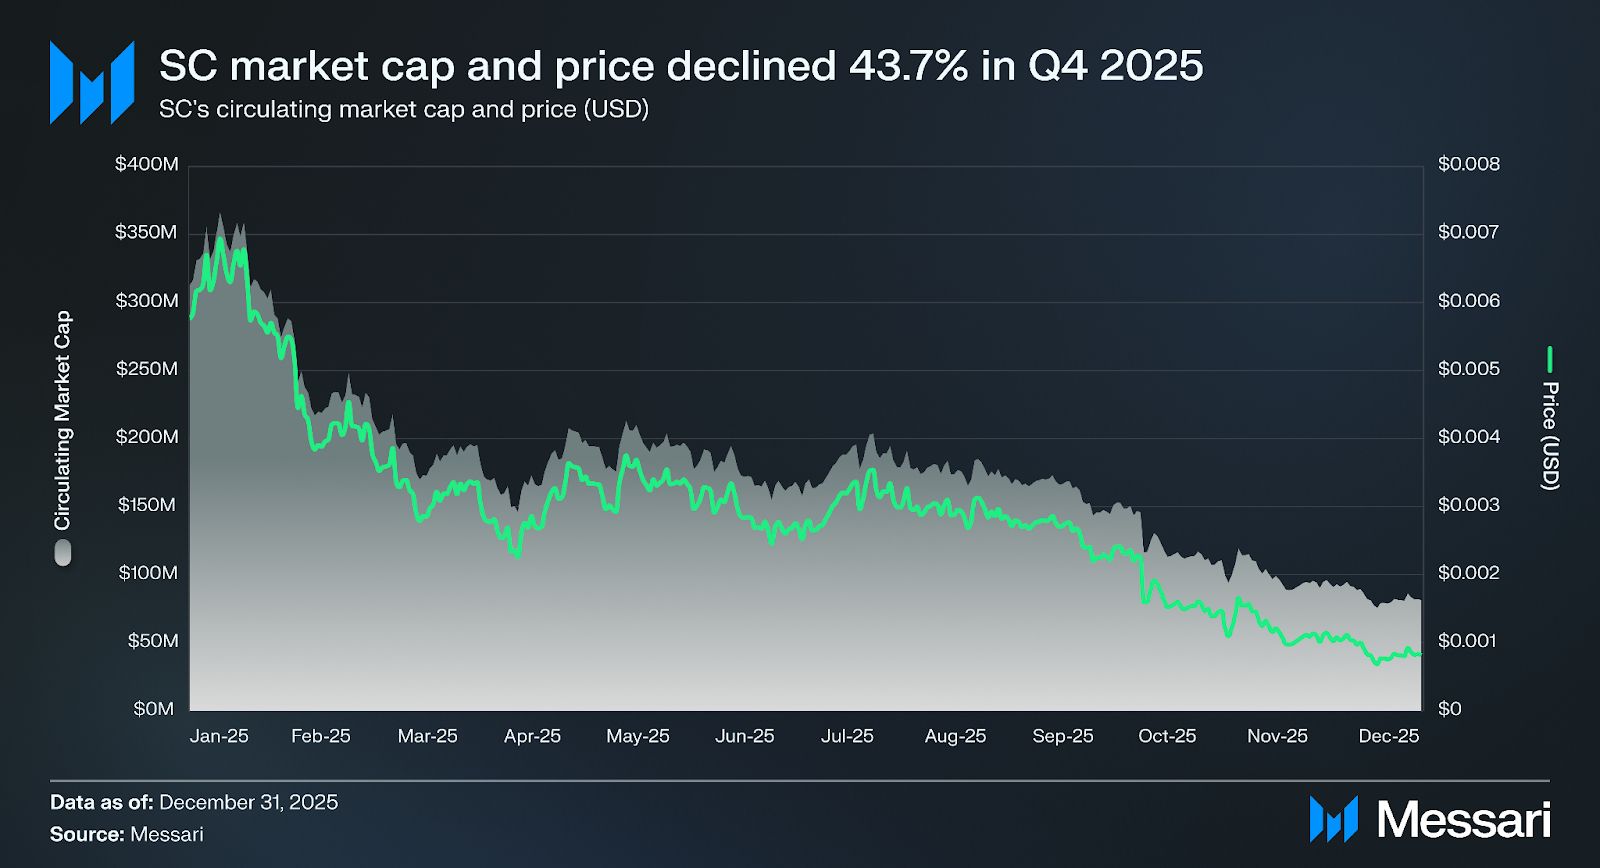Click the Oct-25 x-axis label
Image resolution: width=1600 pixels, height=868 pixels.
tap(1167, 736)
